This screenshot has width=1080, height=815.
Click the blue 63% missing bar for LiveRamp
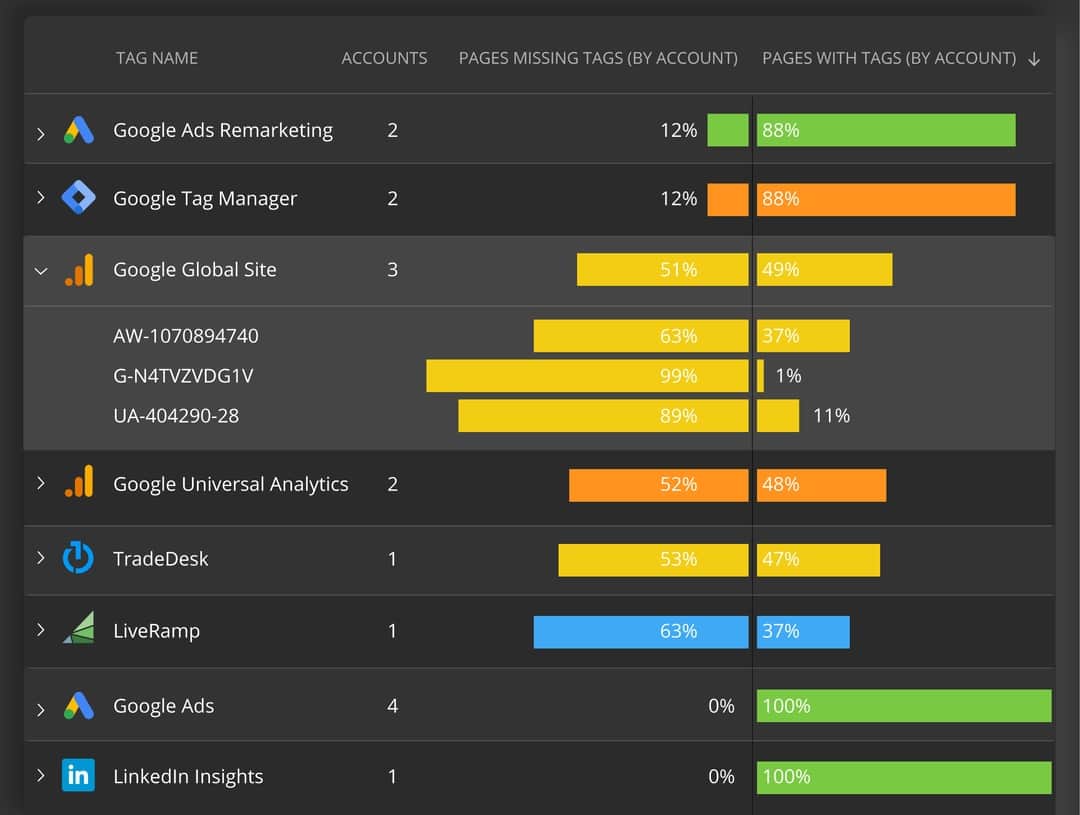tap(641, 632)
